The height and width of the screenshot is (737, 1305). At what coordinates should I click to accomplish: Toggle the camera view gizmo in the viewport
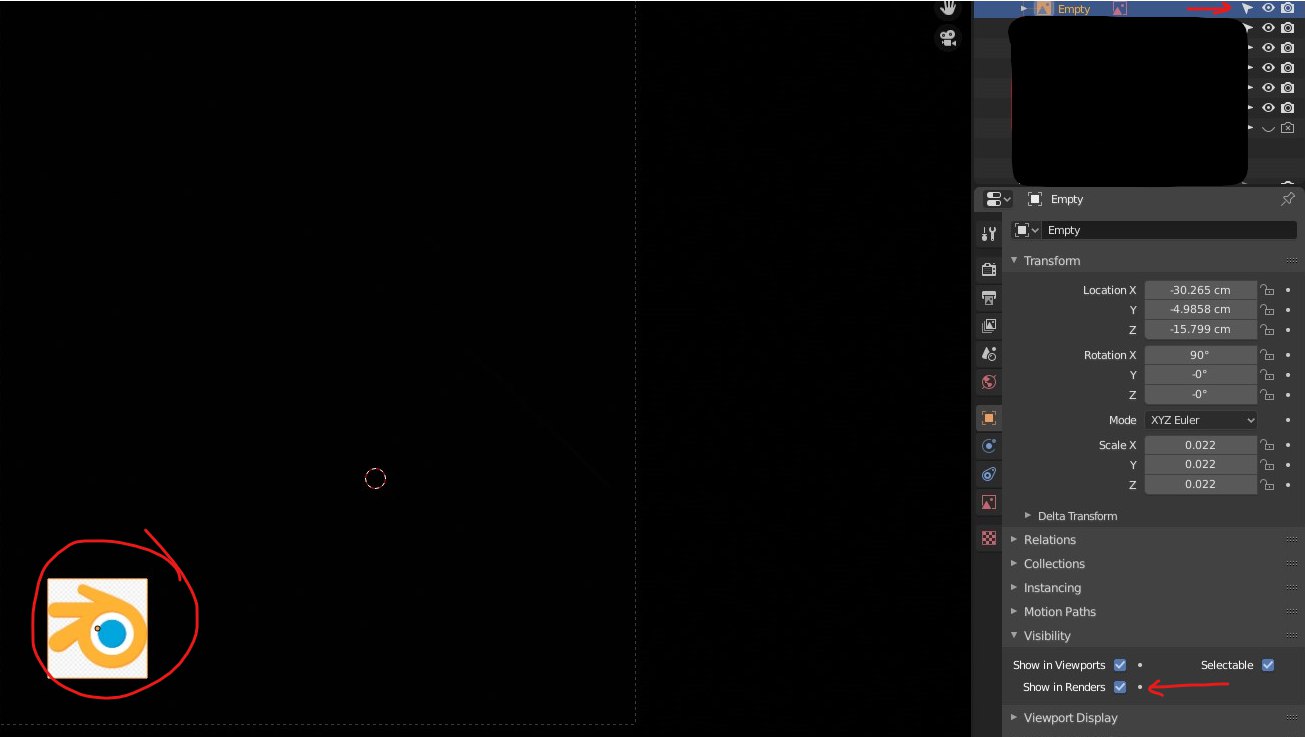947,39
